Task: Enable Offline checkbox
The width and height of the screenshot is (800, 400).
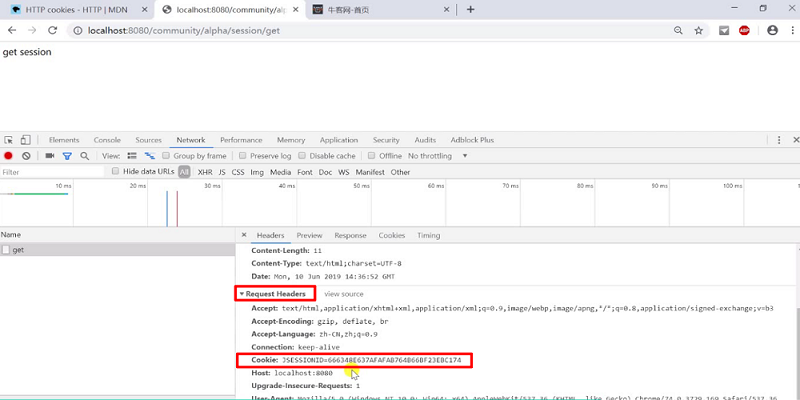Action: (372, 155)
